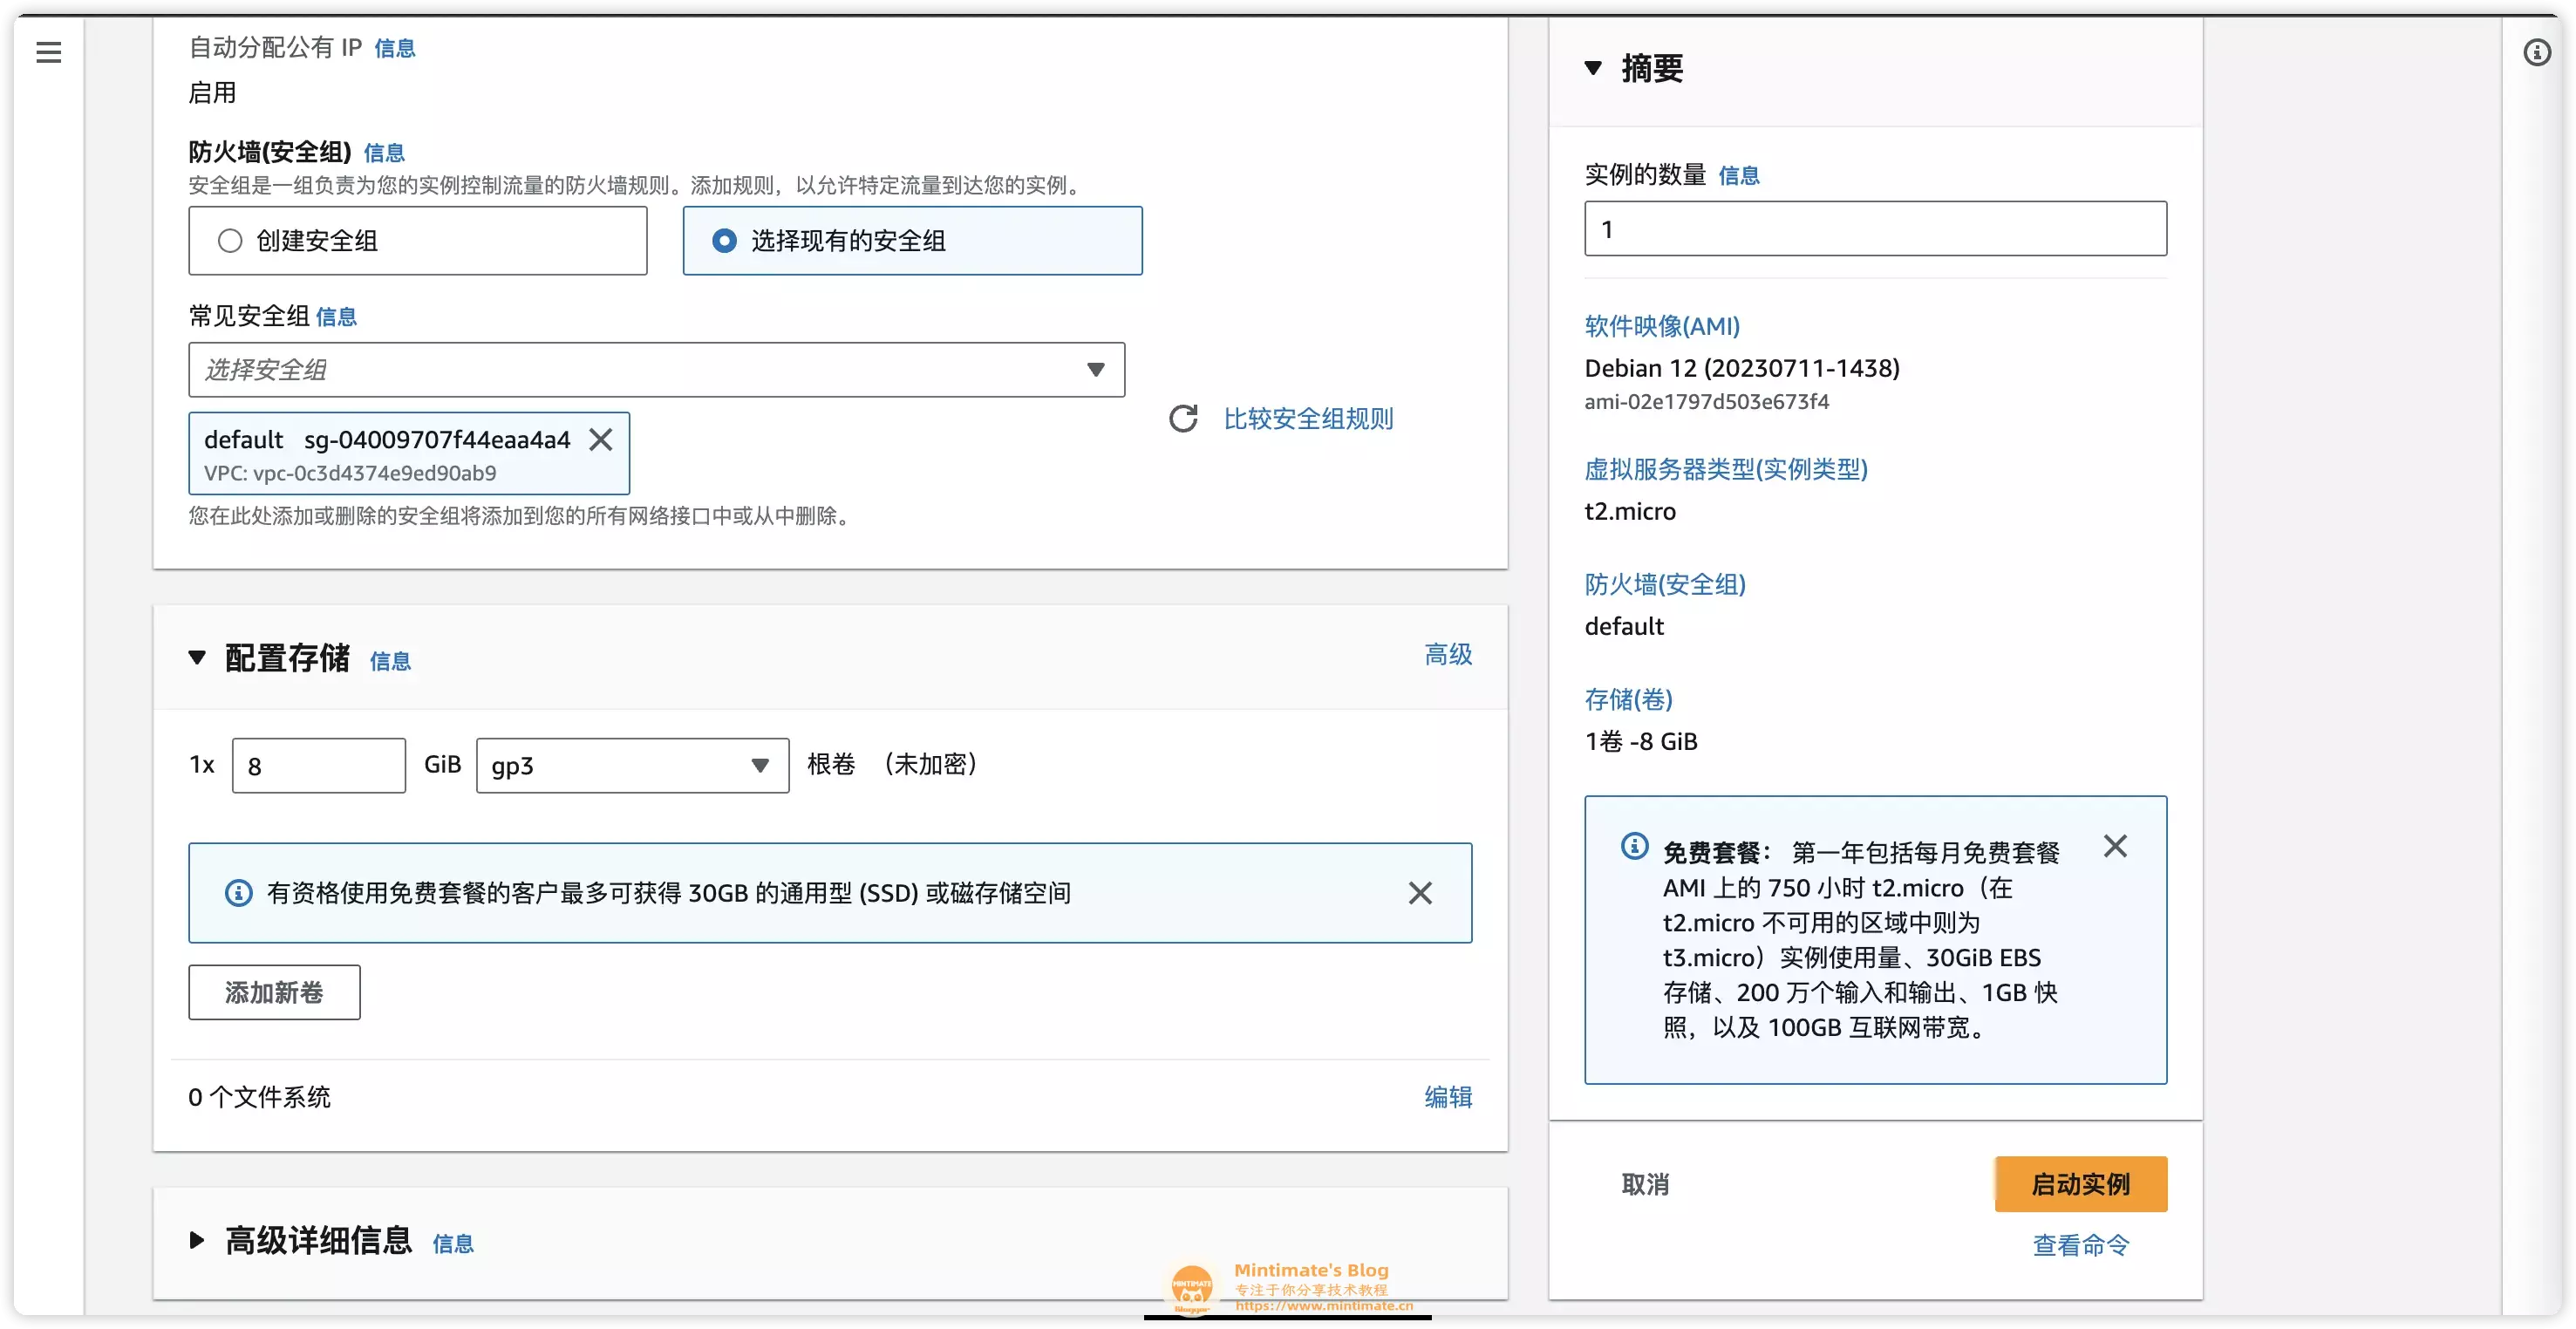Open info link for Configure storage
The image size is (2576, 1329).
tap(390, 660)
